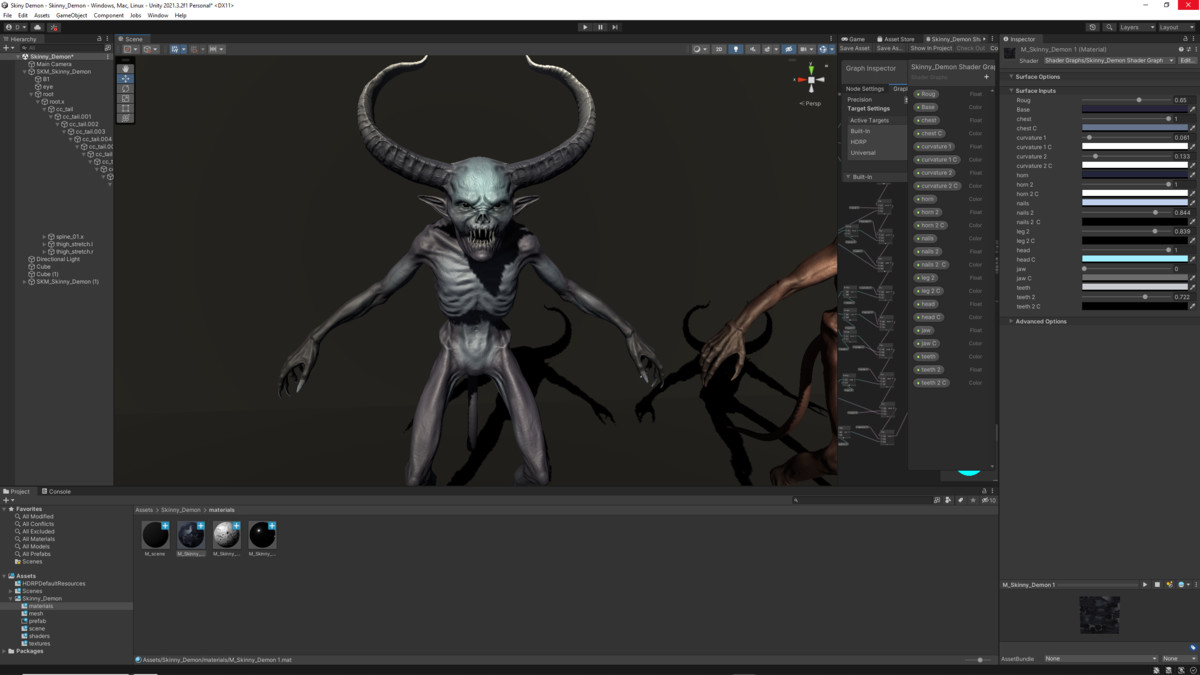Expand thigh_stretch.l in Hierarchy
Viewport: 1200px width, 675px height.
click(45, 244)
